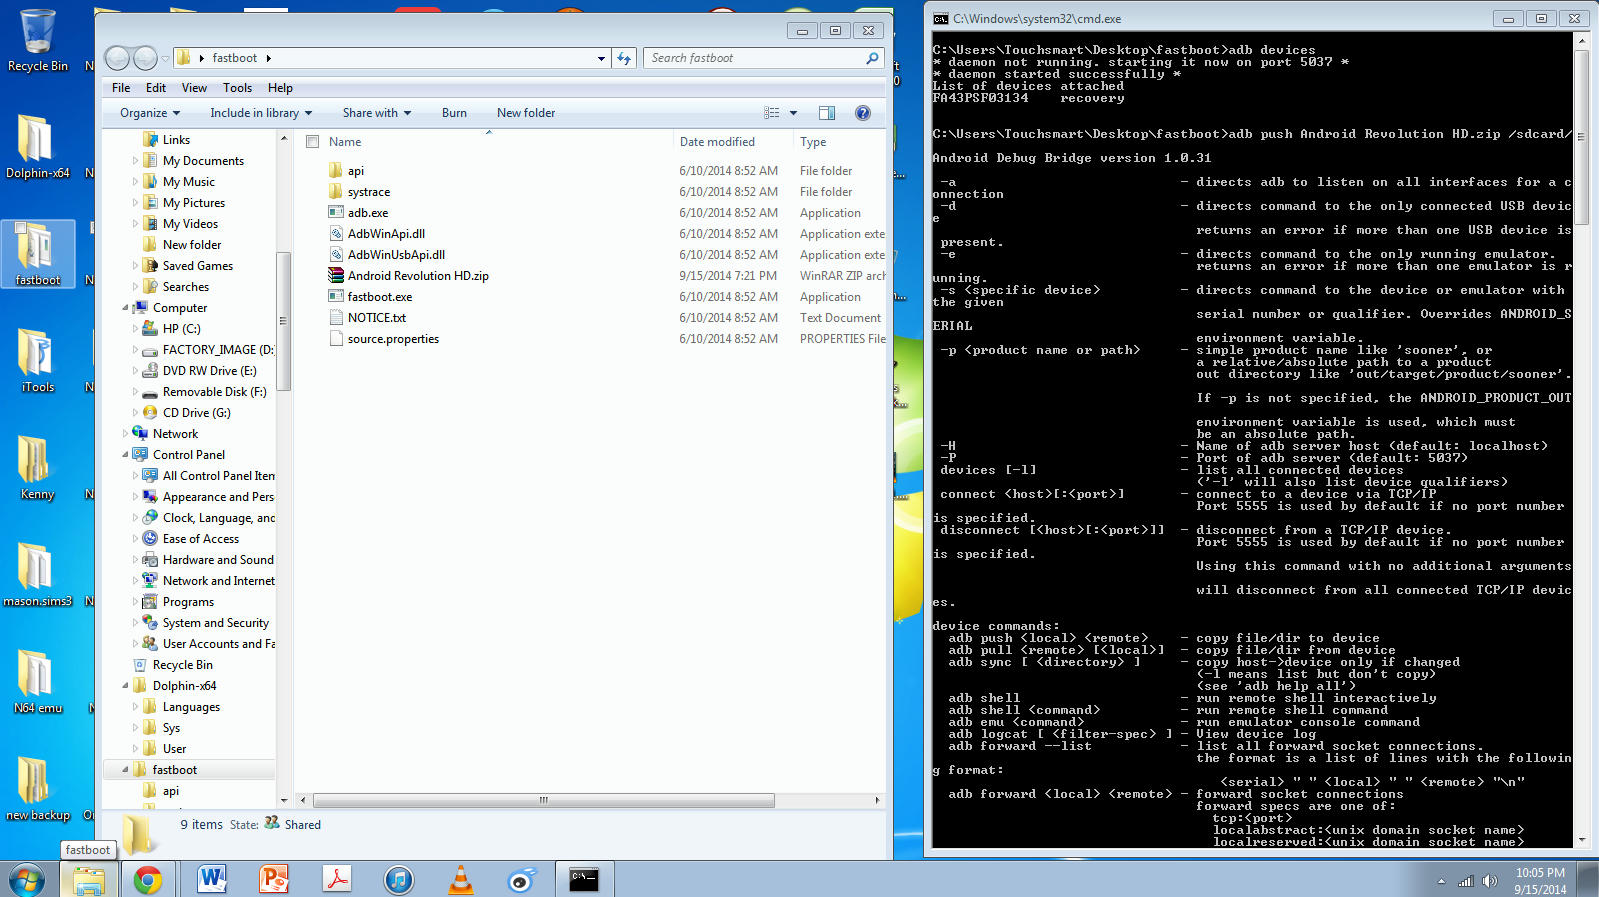Screen dimensions: 1599x897
Task: Open the view options dropdown arrow
Action: (x=794, y=113)
